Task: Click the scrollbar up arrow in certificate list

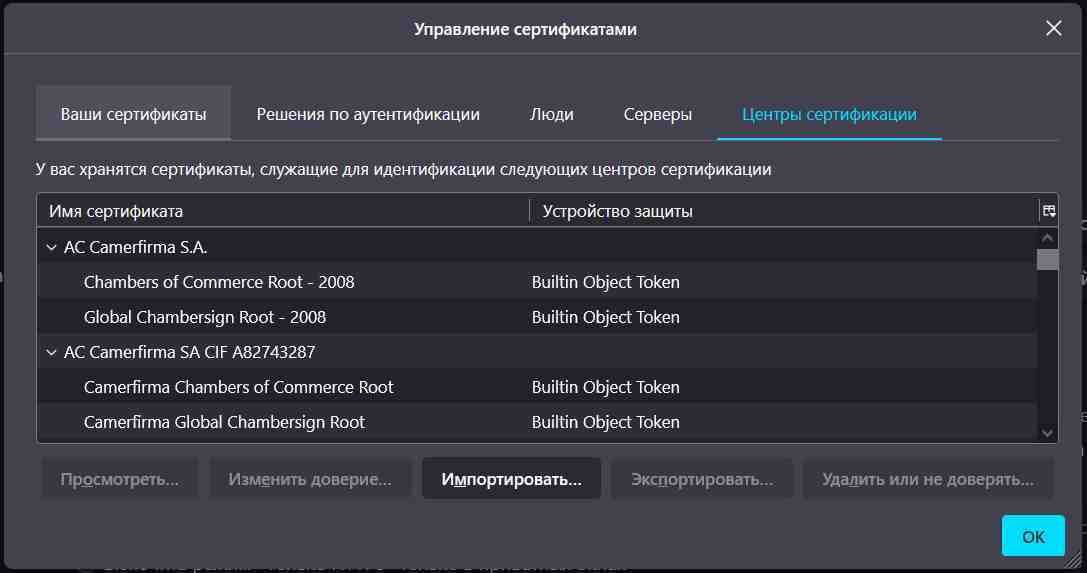Action: click(x=1047, y=238)
